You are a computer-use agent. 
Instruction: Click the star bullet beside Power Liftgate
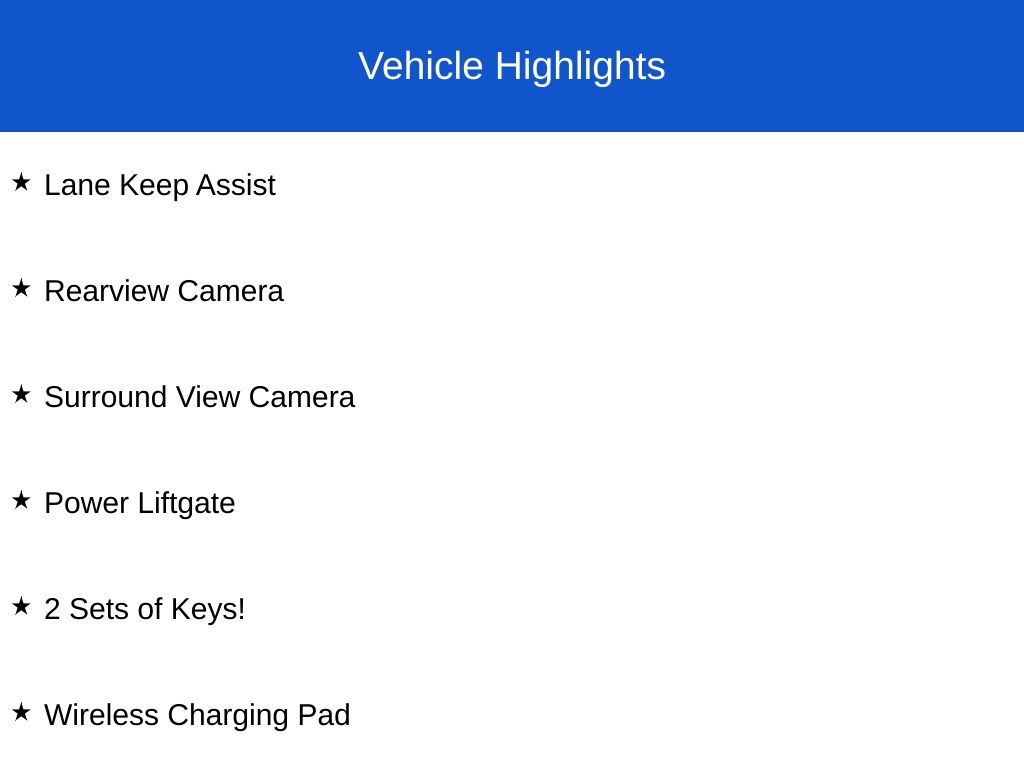click(21, 500)
